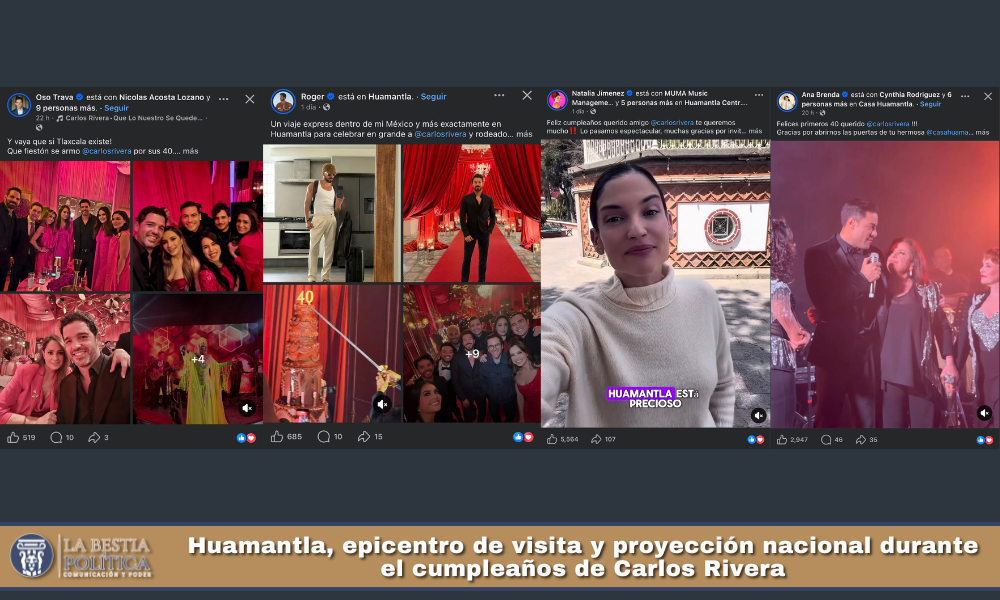Follow Roger using the Seguir link
Viewport: 1000px width, 600px height.
[x=433, y=97]
